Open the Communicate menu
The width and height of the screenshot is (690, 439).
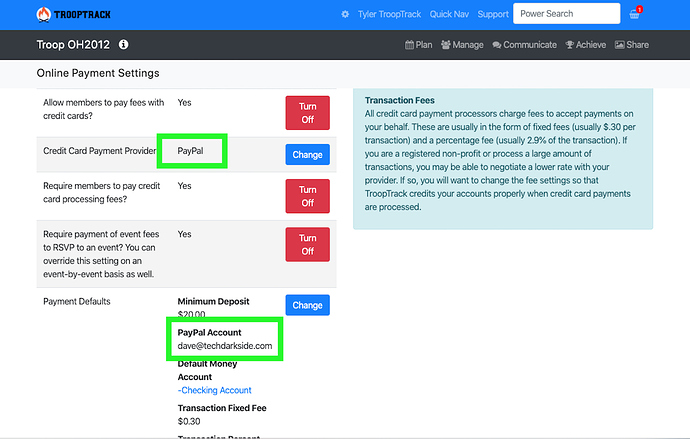coord(525,45)
